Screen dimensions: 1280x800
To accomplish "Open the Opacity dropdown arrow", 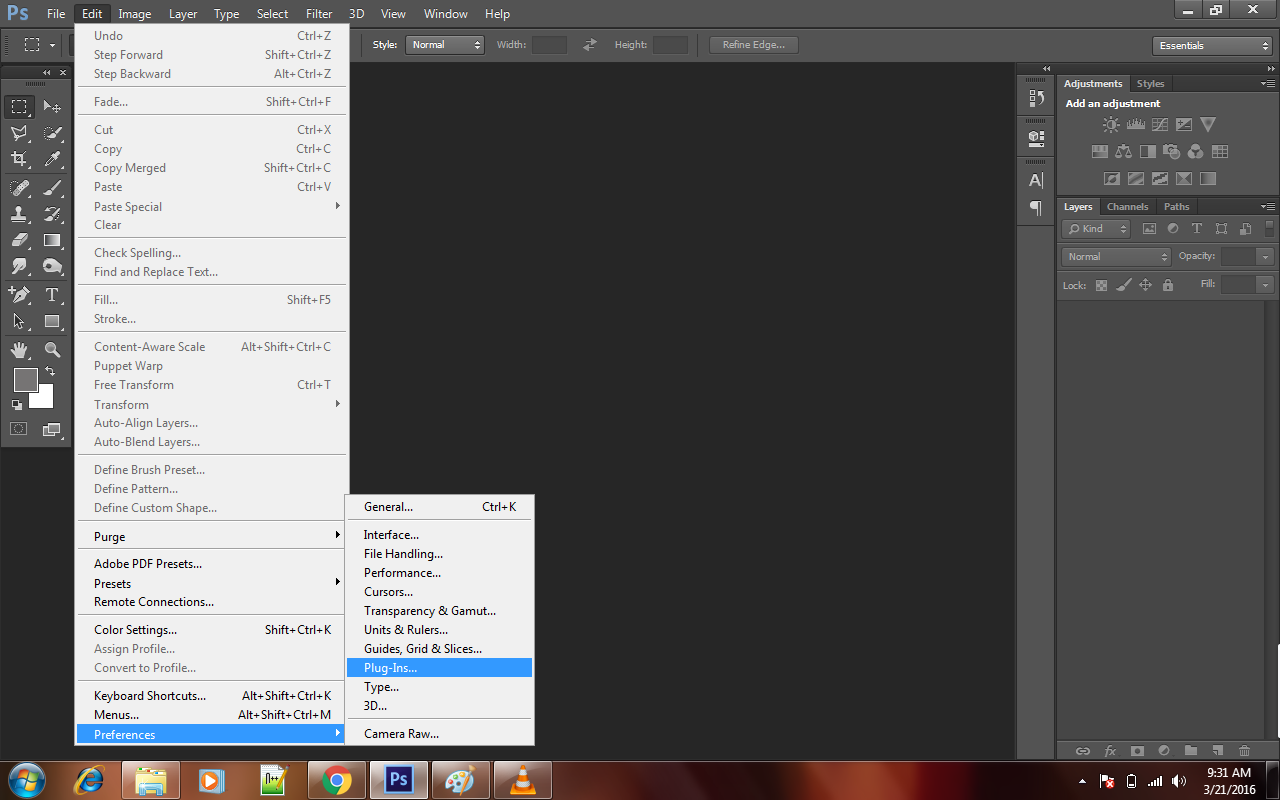I will [x=1266, y=257].
